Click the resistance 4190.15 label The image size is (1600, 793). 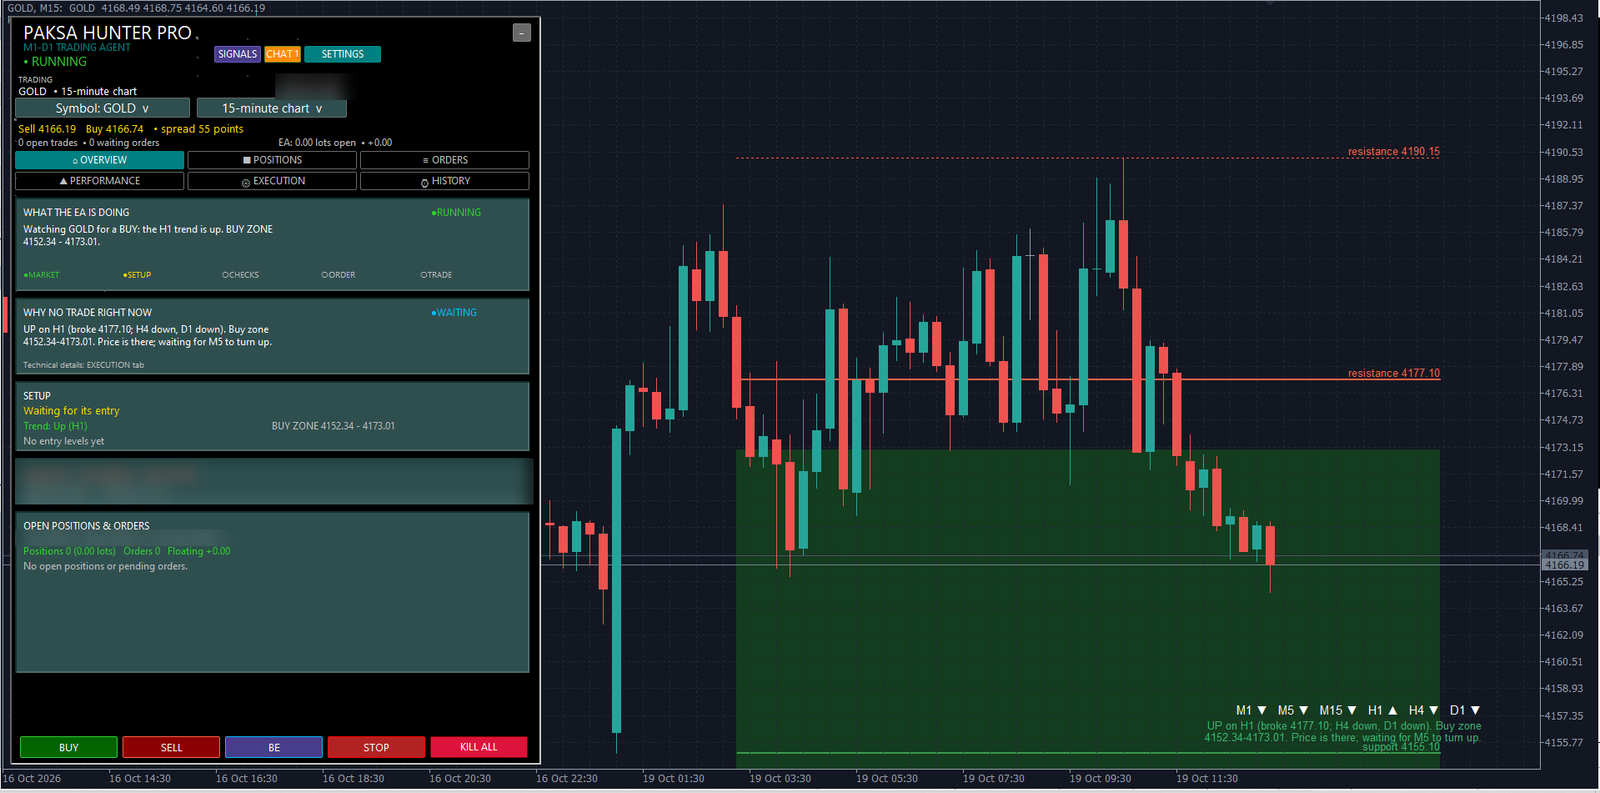tap(1394, 152)
